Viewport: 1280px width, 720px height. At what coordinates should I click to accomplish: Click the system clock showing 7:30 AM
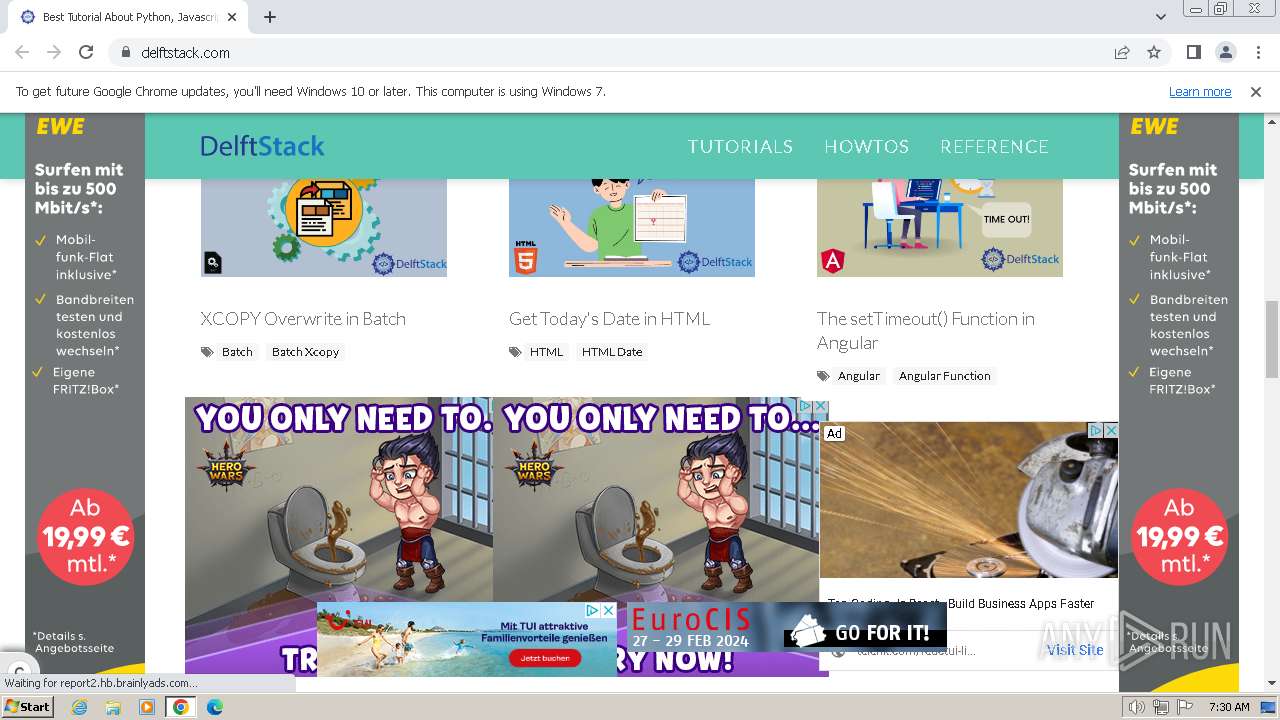[1229, 707]
